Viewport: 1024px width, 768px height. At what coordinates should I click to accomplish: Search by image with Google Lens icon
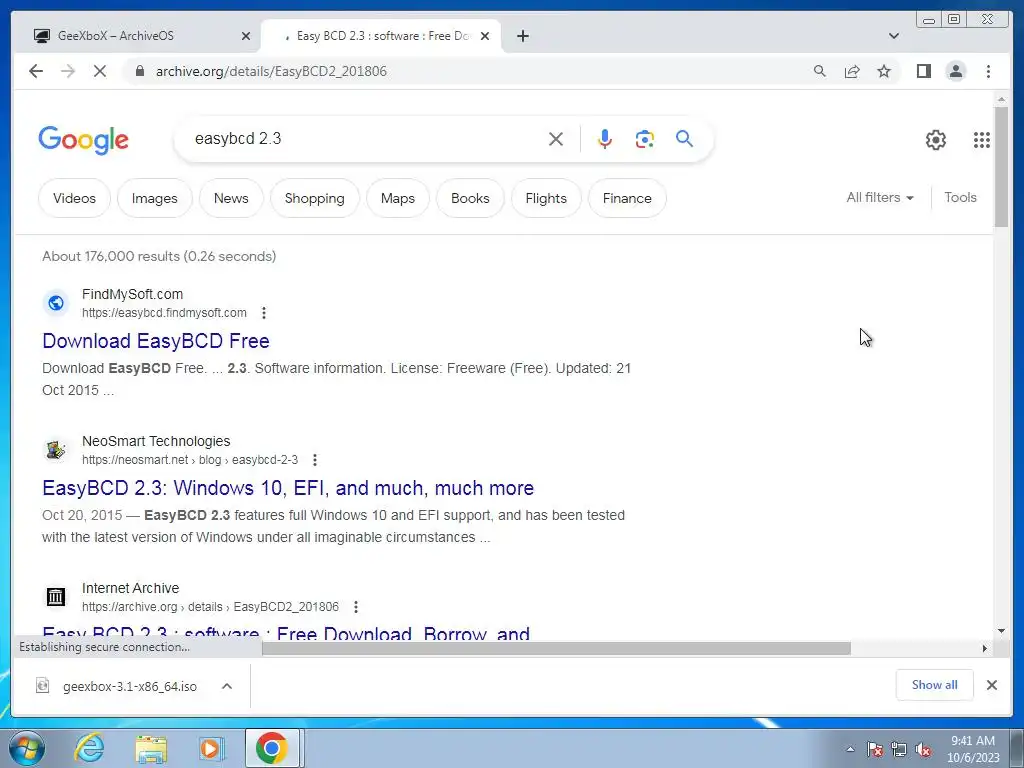click(x=645, y=139)
